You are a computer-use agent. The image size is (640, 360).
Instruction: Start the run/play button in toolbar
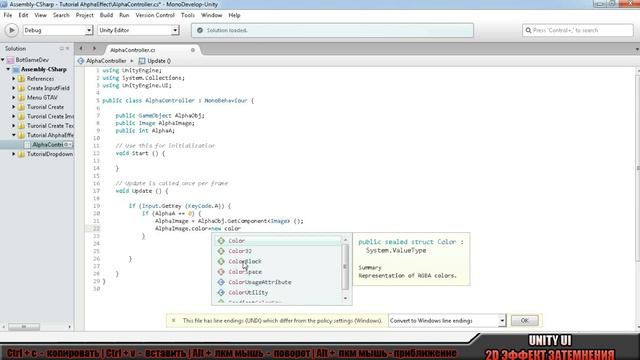11,30
